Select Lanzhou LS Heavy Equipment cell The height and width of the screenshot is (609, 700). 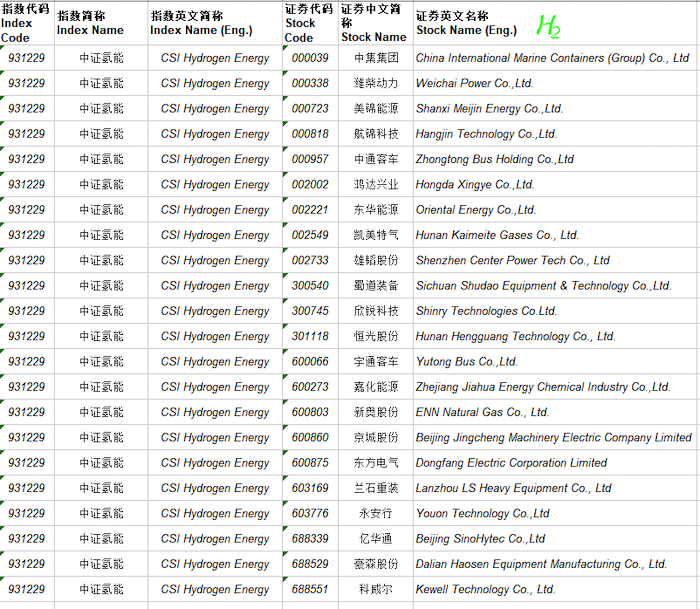(x=556, y=488)
